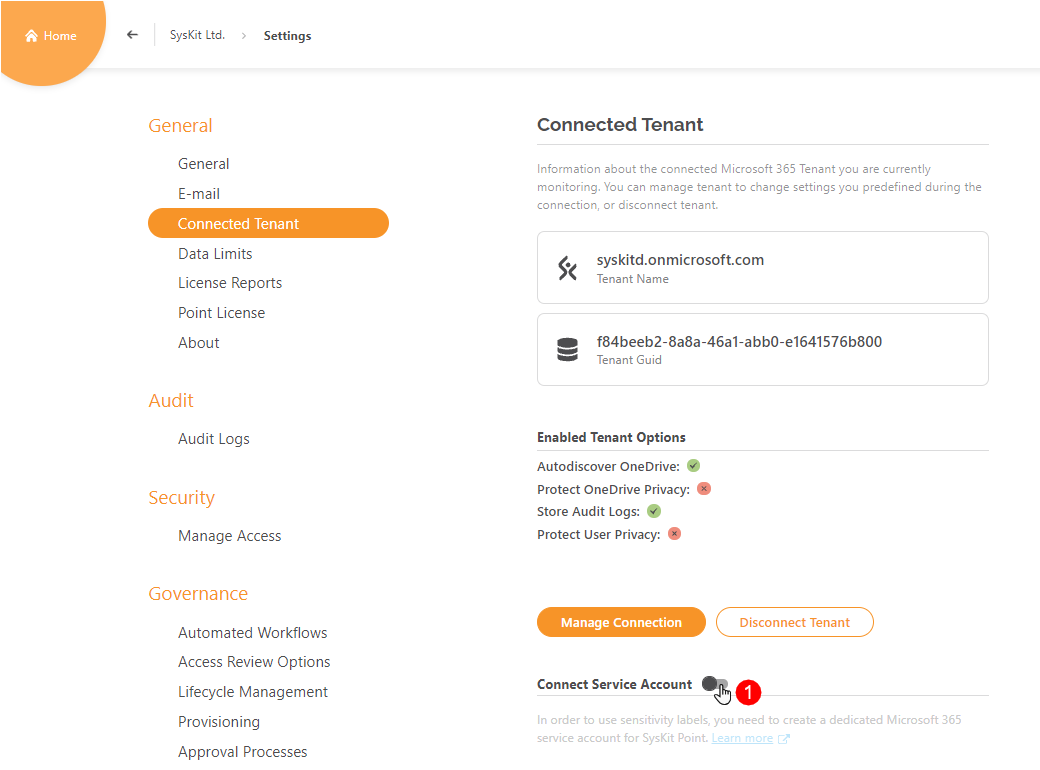Viewport: 1040px width, 770px height.
Task: Open Lifecycle Management settings
Action: click(253, 692)
